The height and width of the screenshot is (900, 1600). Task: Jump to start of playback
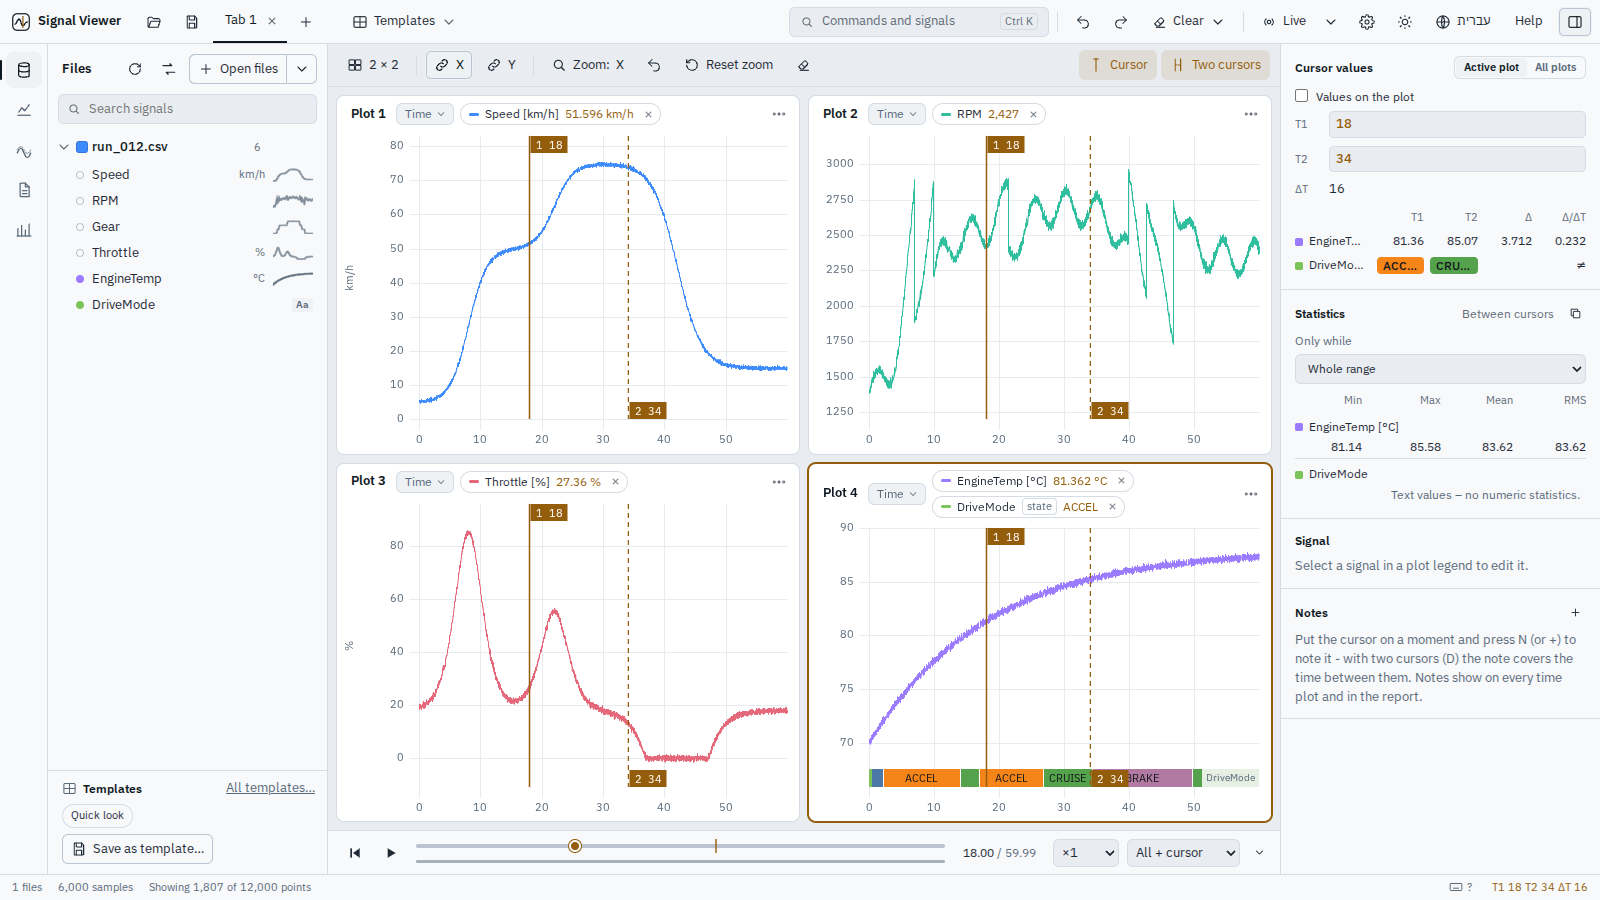[x=355, y=853]
